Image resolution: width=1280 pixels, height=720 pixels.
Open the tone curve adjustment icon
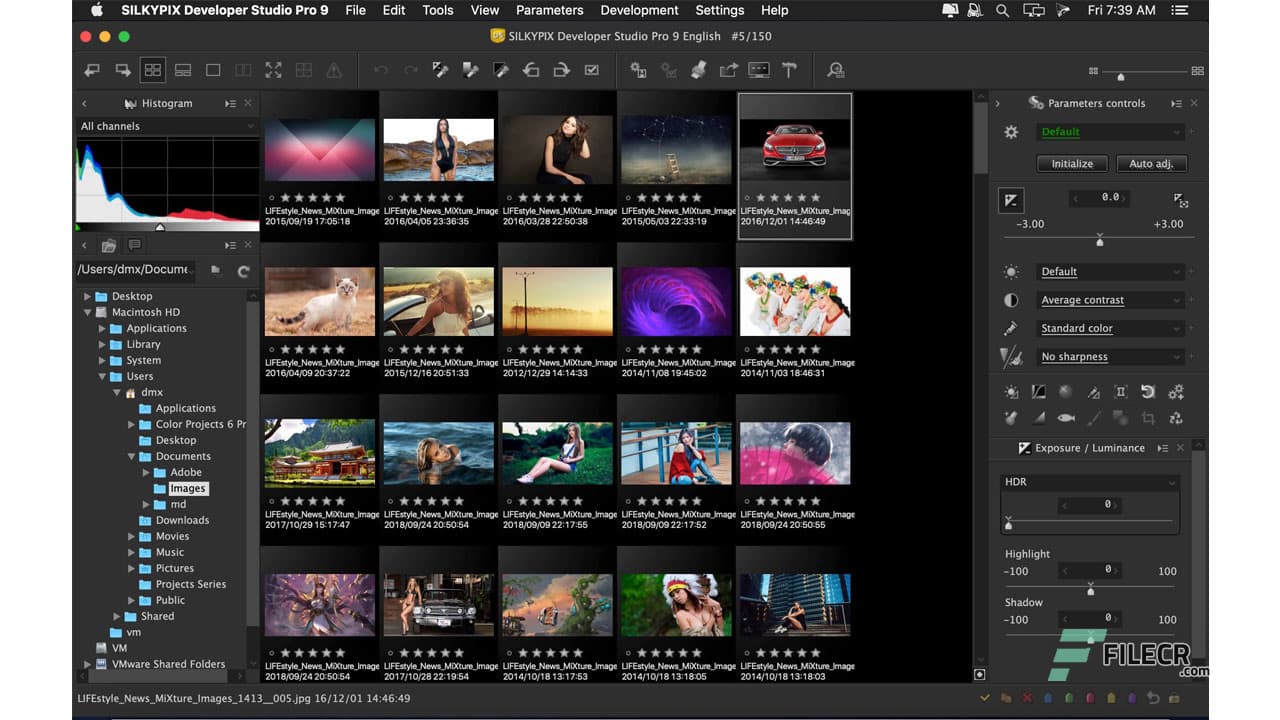coord(1038,392)
